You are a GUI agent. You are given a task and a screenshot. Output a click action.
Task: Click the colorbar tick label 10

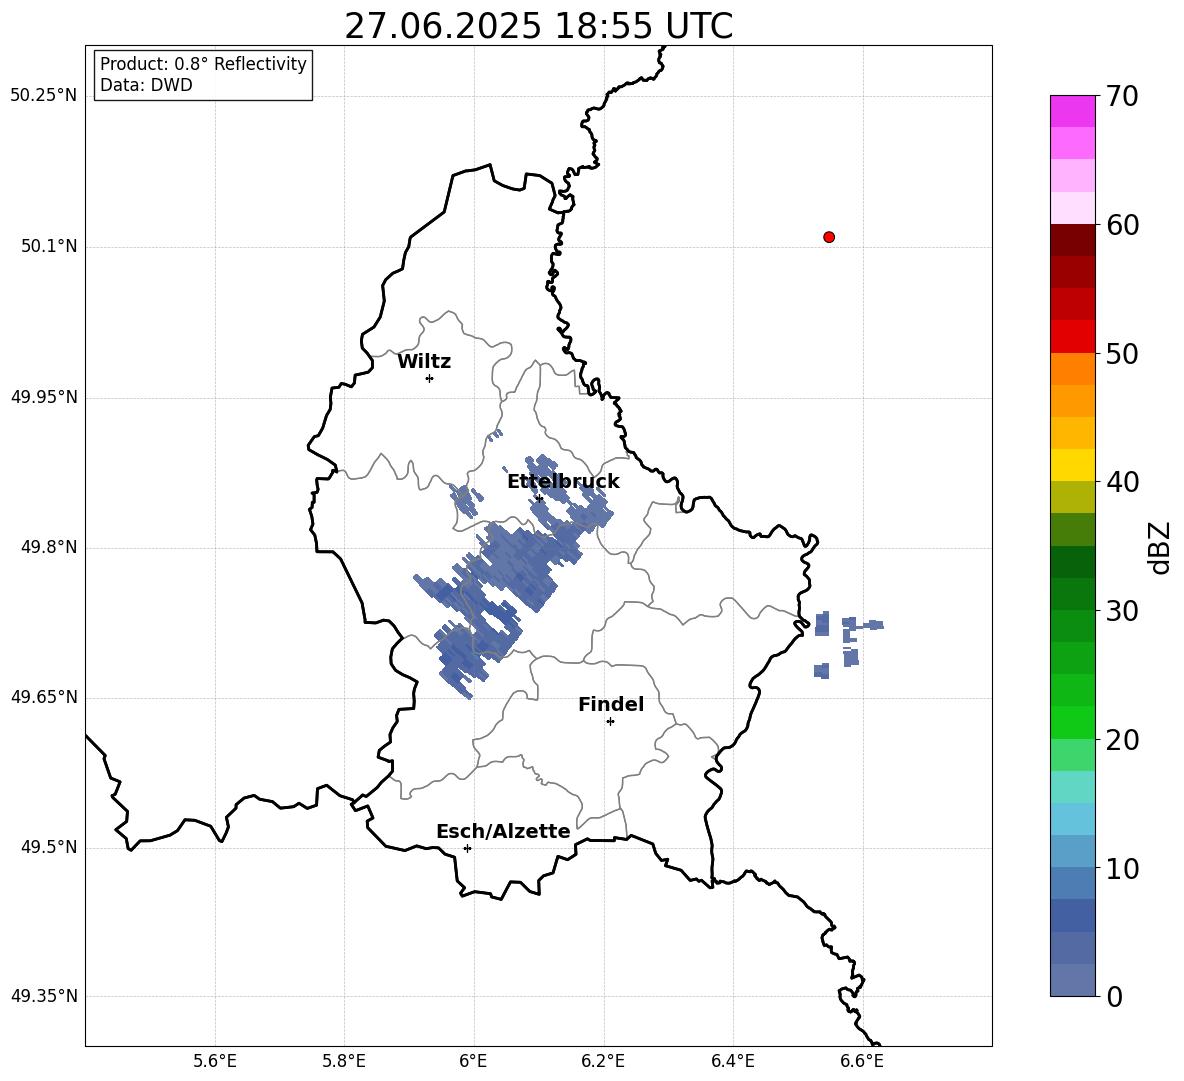click(1123, 868)
